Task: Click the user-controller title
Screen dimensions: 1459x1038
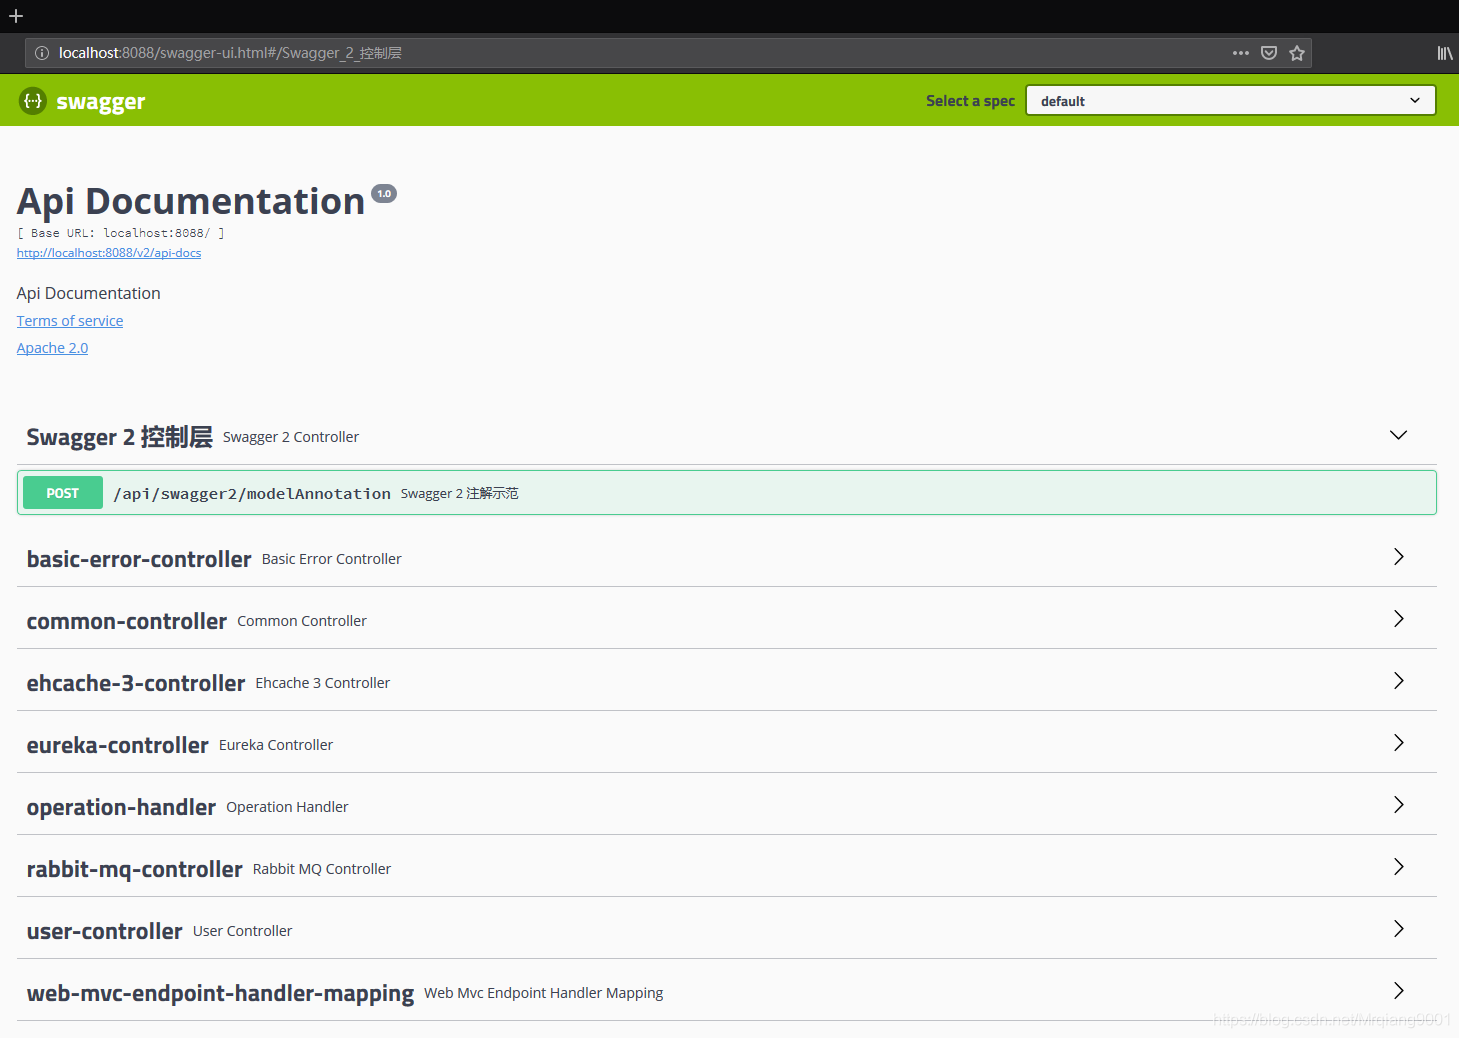Action: 105,931
